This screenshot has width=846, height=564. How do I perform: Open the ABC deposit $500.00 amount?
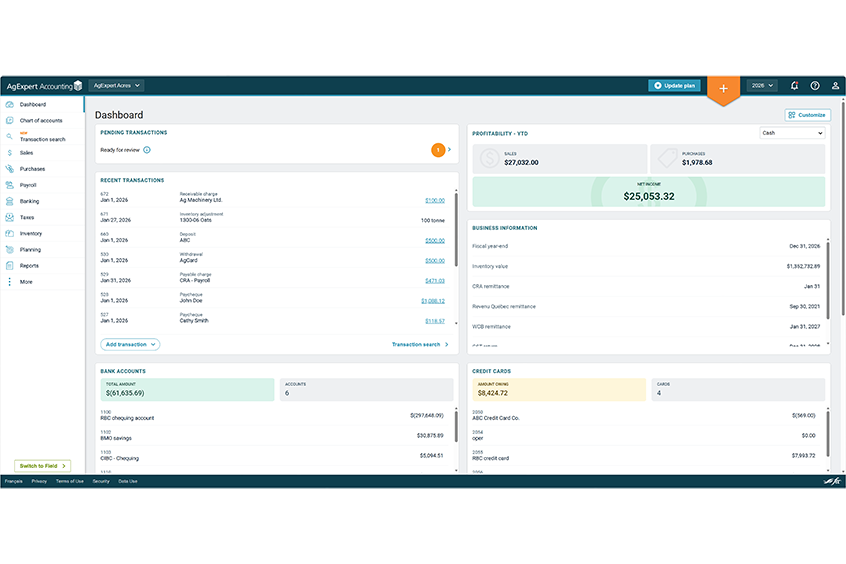coord(435,241)
